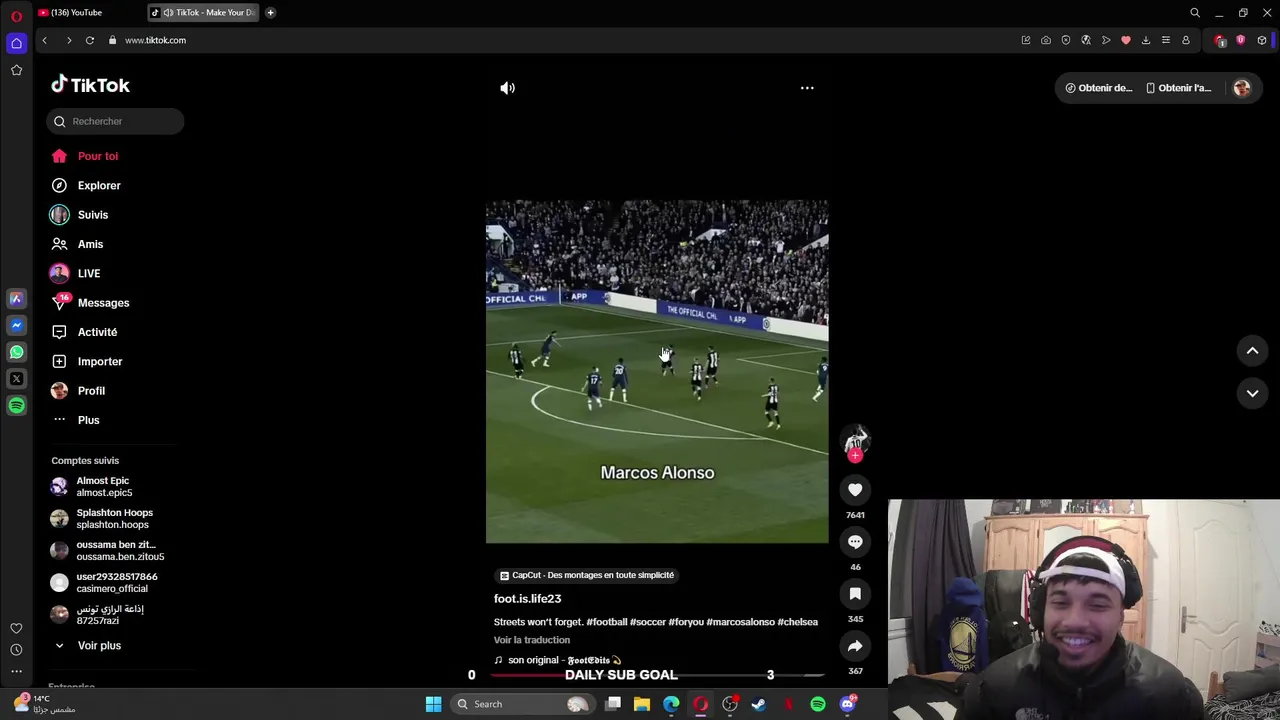Open Messages in sidebar
The height and width of the screenshot is (720, 1280).
point(103,303)
